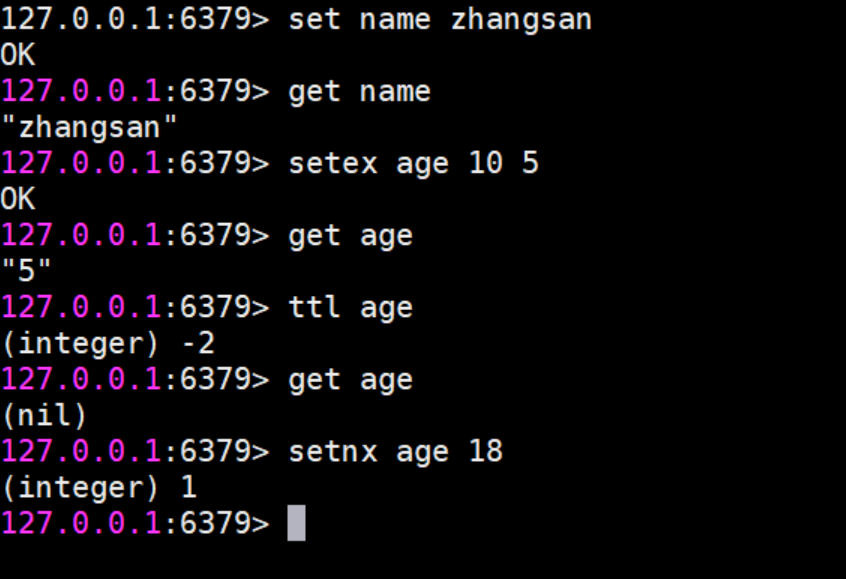This screenshot has height=579, width=846.
Task: Click the word zhangsan in the set command
Action: 521,21
